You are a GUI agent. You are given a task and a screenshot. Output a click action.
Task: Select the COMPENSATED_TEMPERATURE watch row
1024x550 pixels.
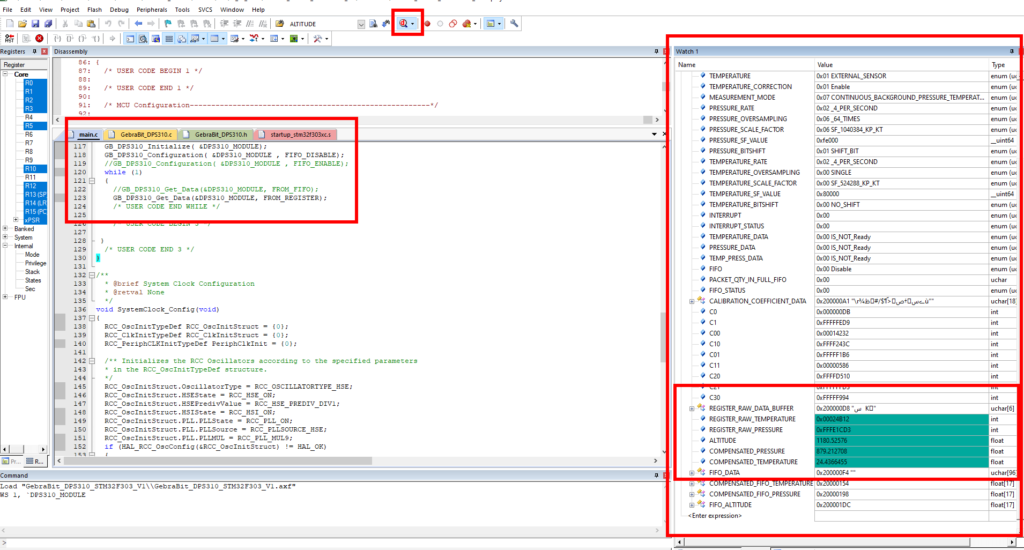tap(848, 462)
